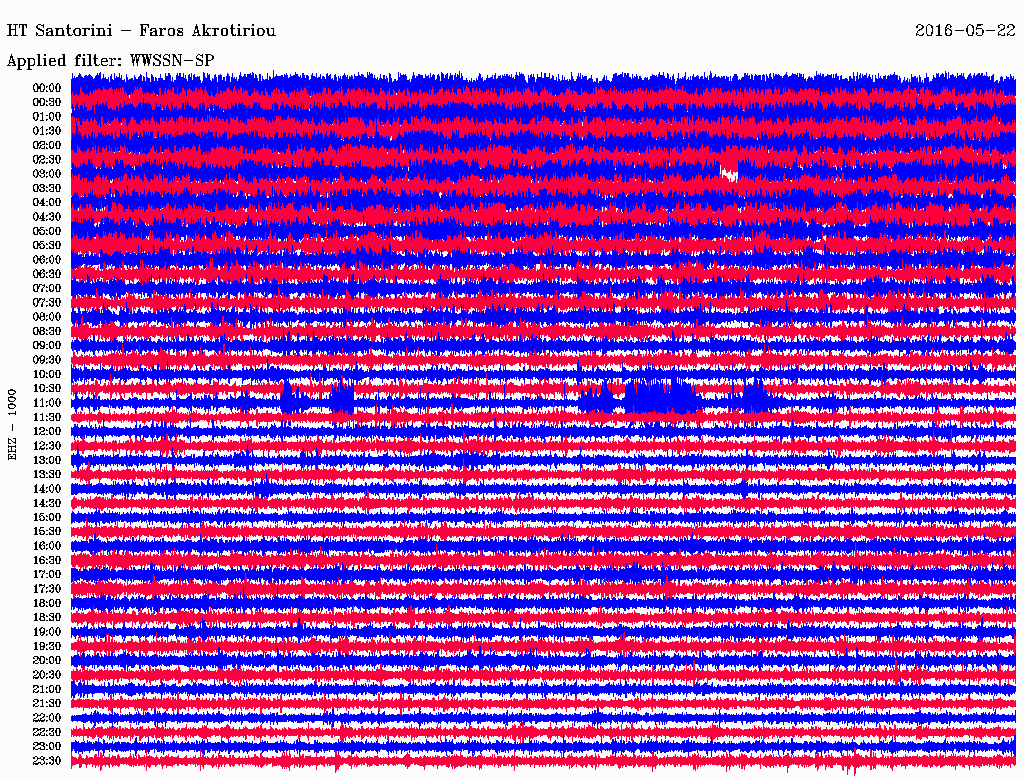Select the 10:30 time label
Viewport: 1024px width, 780px height.
(x=47, y=389)
